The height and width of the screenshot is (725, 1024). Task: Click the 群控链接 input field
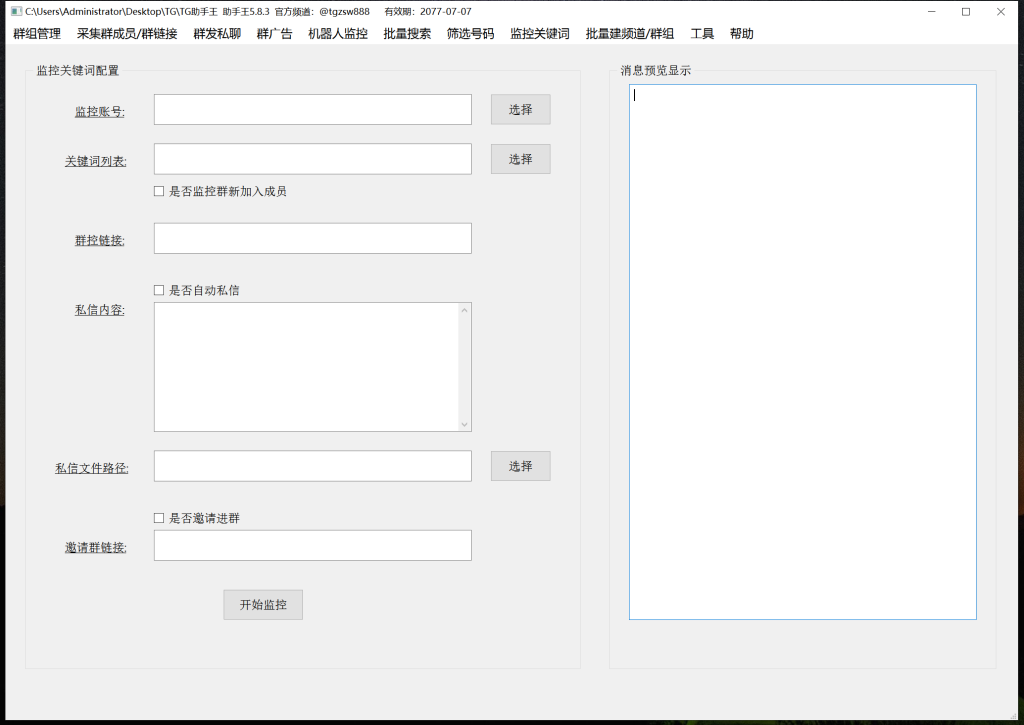[x=313, y=238]
